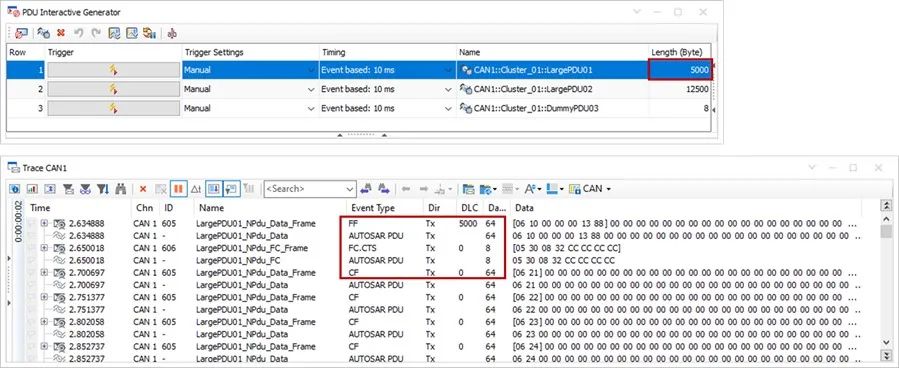Click the Length value 12500
Image resolution: width=899 pixels, height=368 pixels.
click(697, 89)
